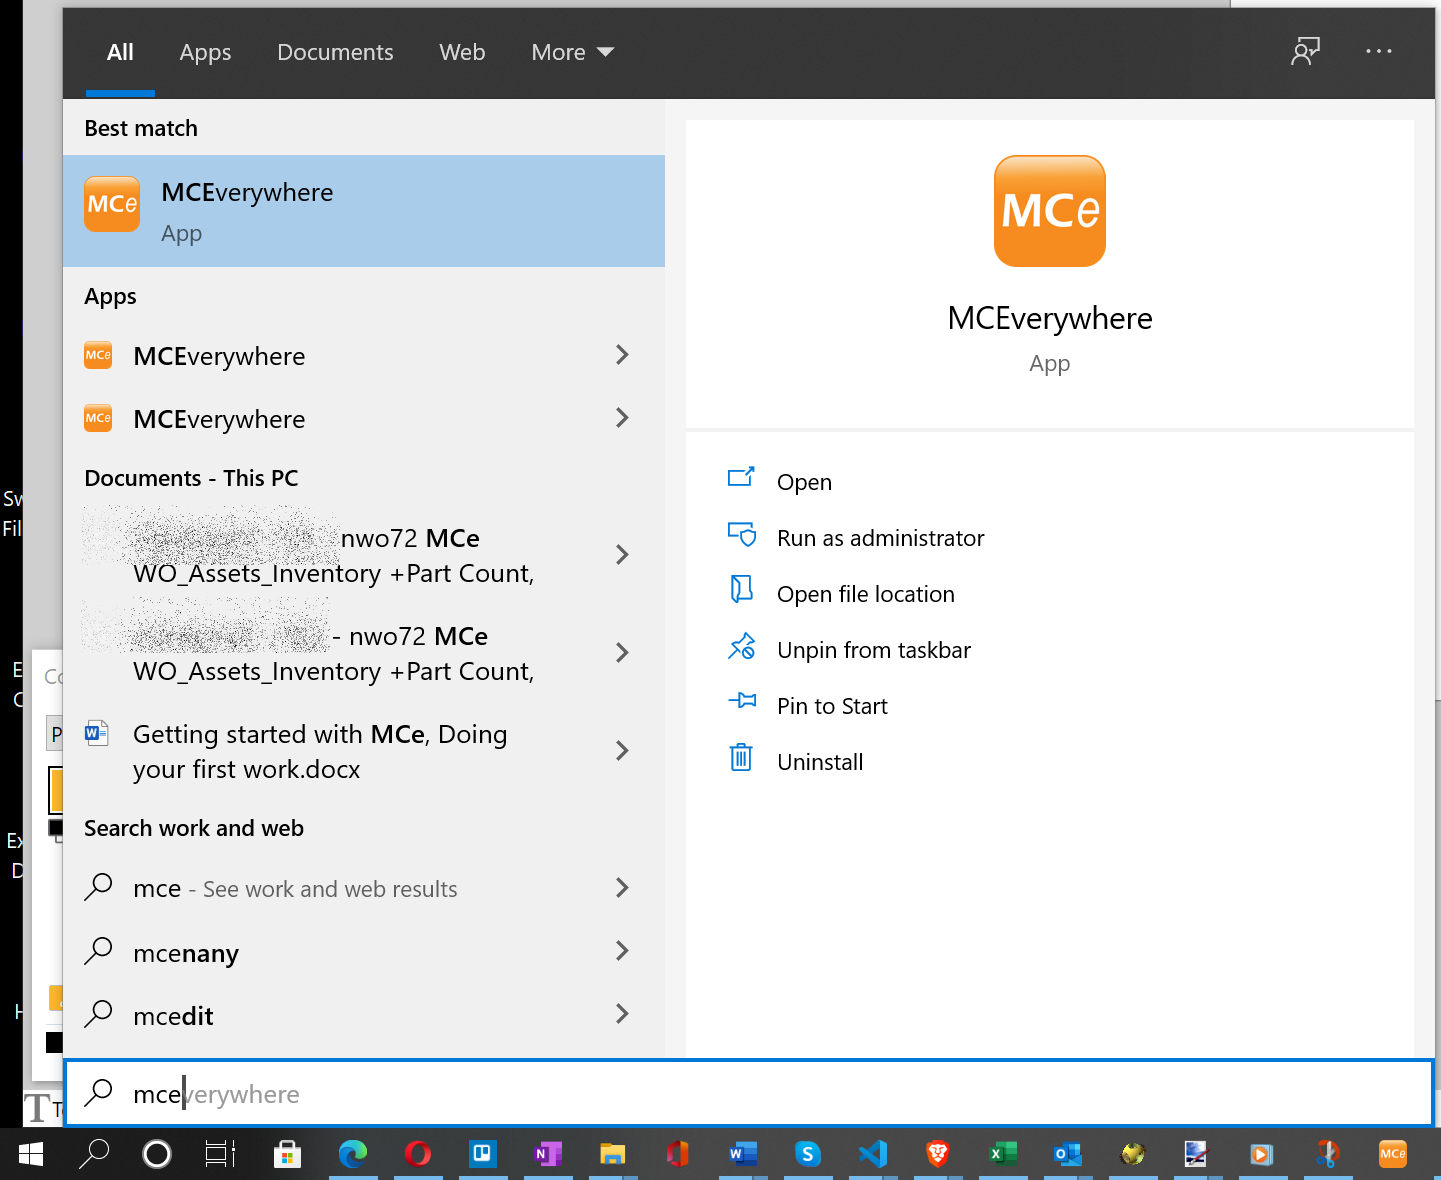Open Task View on the taskbar
Viewport: 1441px width, 1180px height.
(220, 1155)
